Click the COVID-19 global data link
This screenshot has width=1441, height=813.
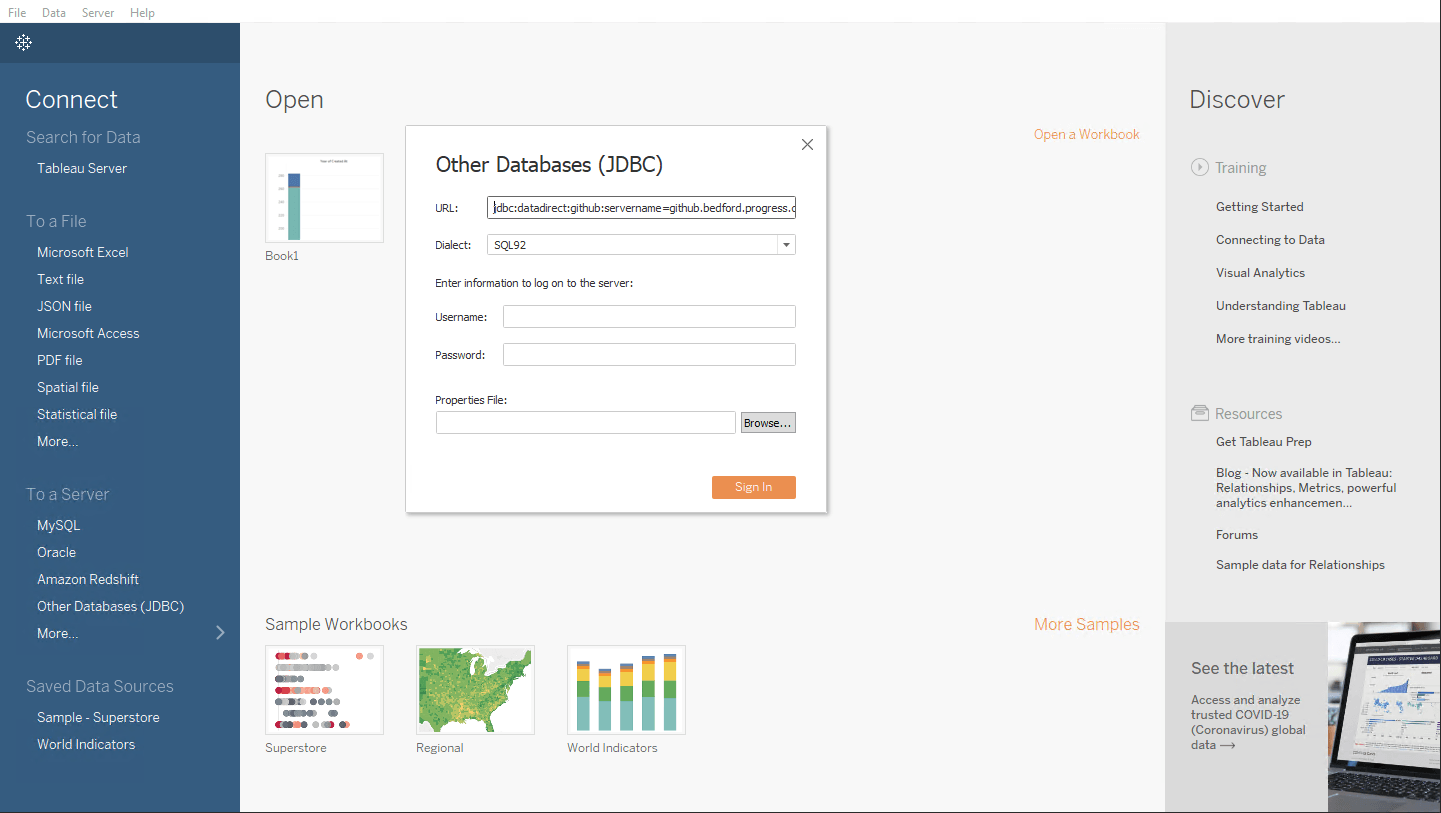pyautogui.click(x=1248, y=722)
